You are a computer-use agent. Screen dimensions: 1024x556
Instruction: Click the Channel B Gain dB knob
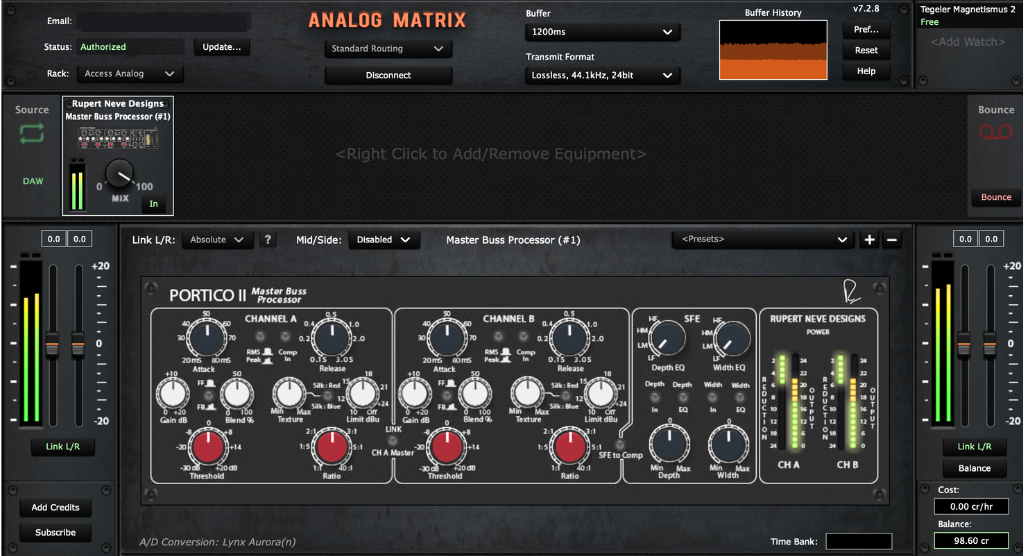[414, 394]
